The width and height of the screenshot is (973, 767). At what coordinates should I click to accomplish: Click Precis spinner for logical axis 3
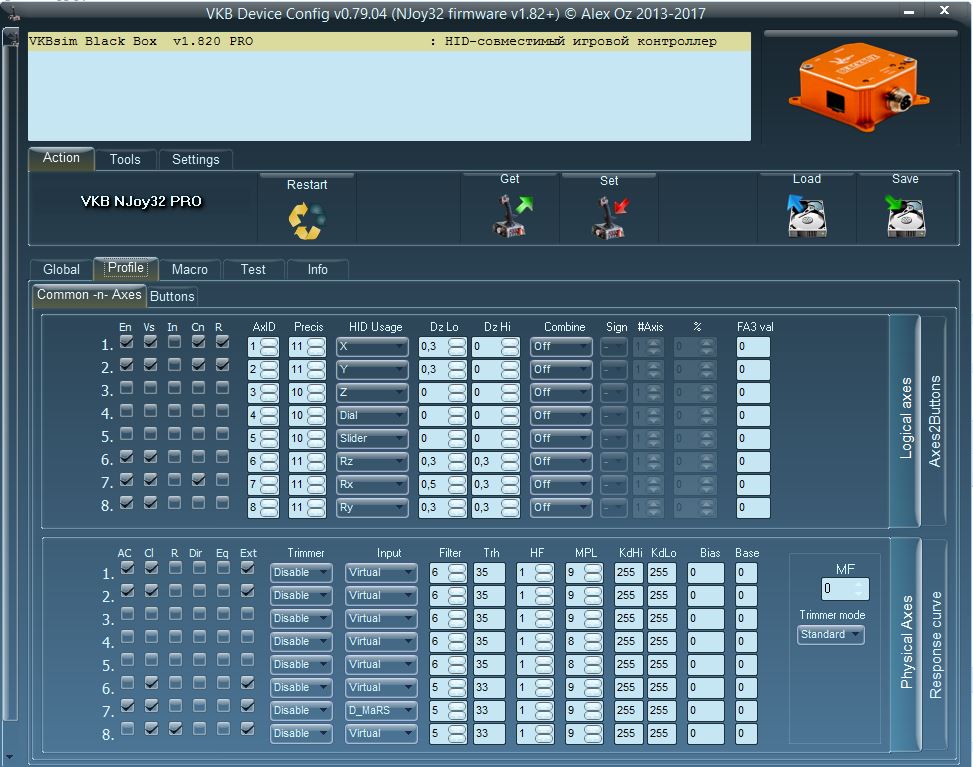point(316,393)
